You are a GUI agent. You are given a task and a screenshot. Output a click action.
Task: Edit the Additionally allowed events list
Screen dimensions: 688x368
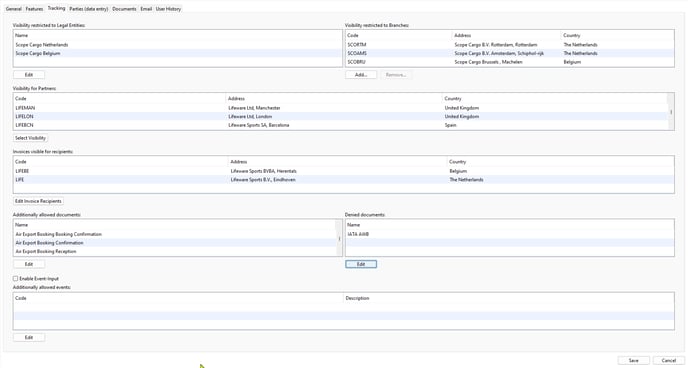tap(29, 338)
